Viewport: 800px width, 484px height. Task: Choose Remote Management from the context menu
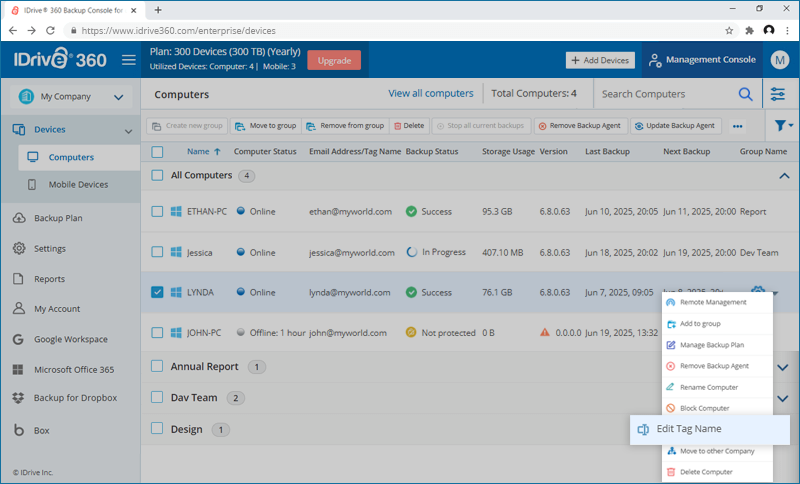(717, 302)
